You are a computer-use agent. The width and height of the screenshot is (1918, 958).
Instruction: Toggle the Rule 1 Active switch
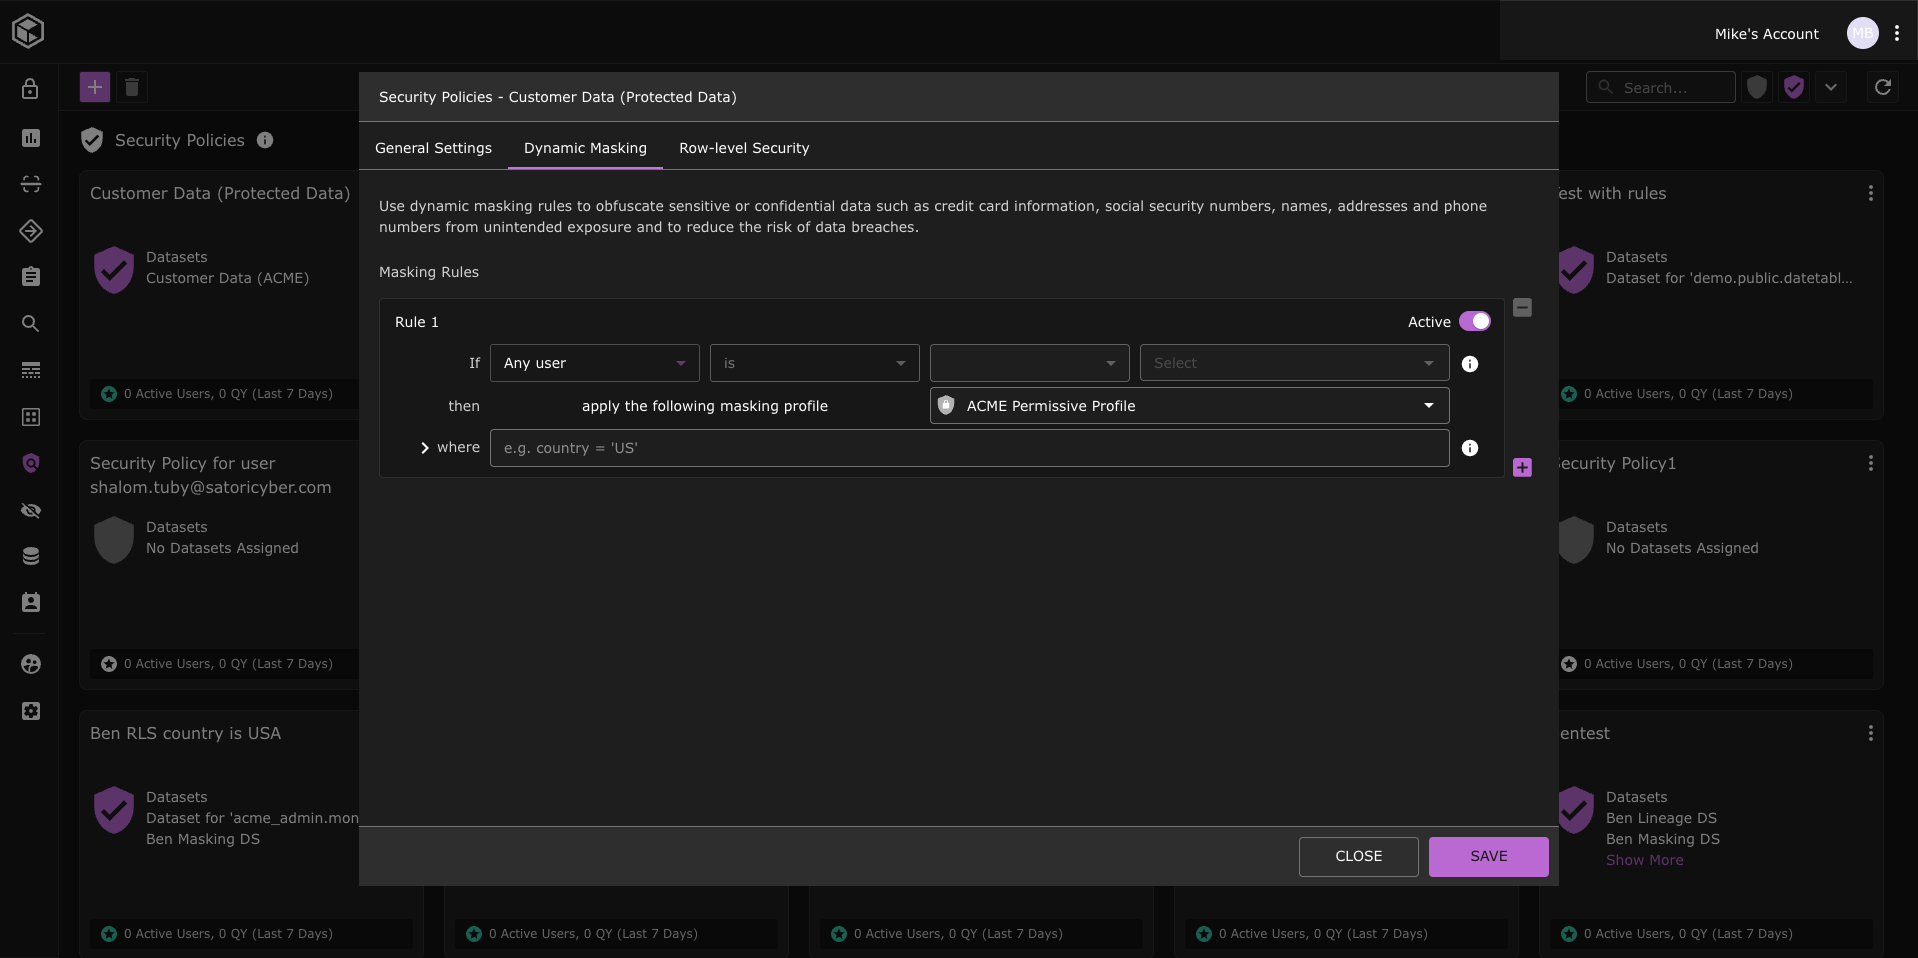[1474, 321]
